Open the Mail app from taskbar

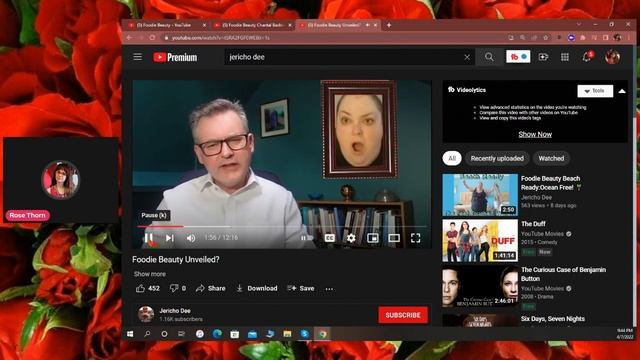click(252, 334)
